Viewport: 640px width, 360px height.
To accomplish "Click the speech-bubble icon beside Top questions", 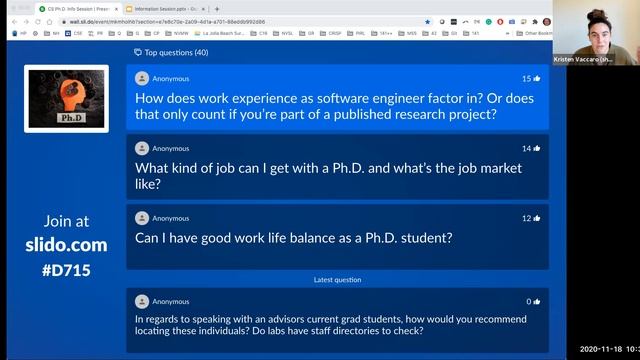I will pos(138,52).
